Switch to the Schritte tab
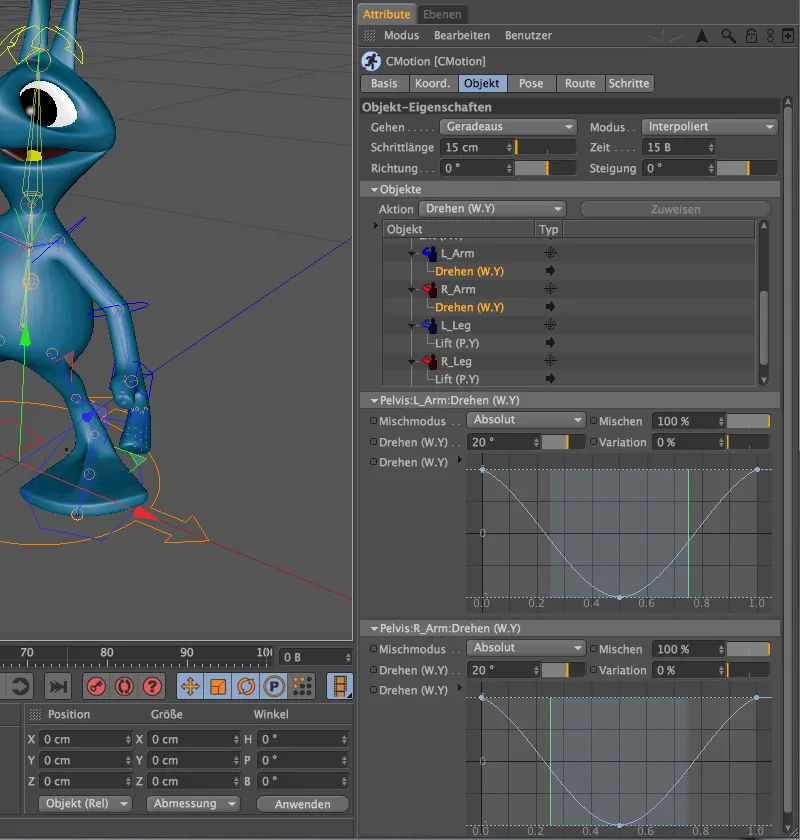Screen dimensions: 800x840 (x=628, y=83)
